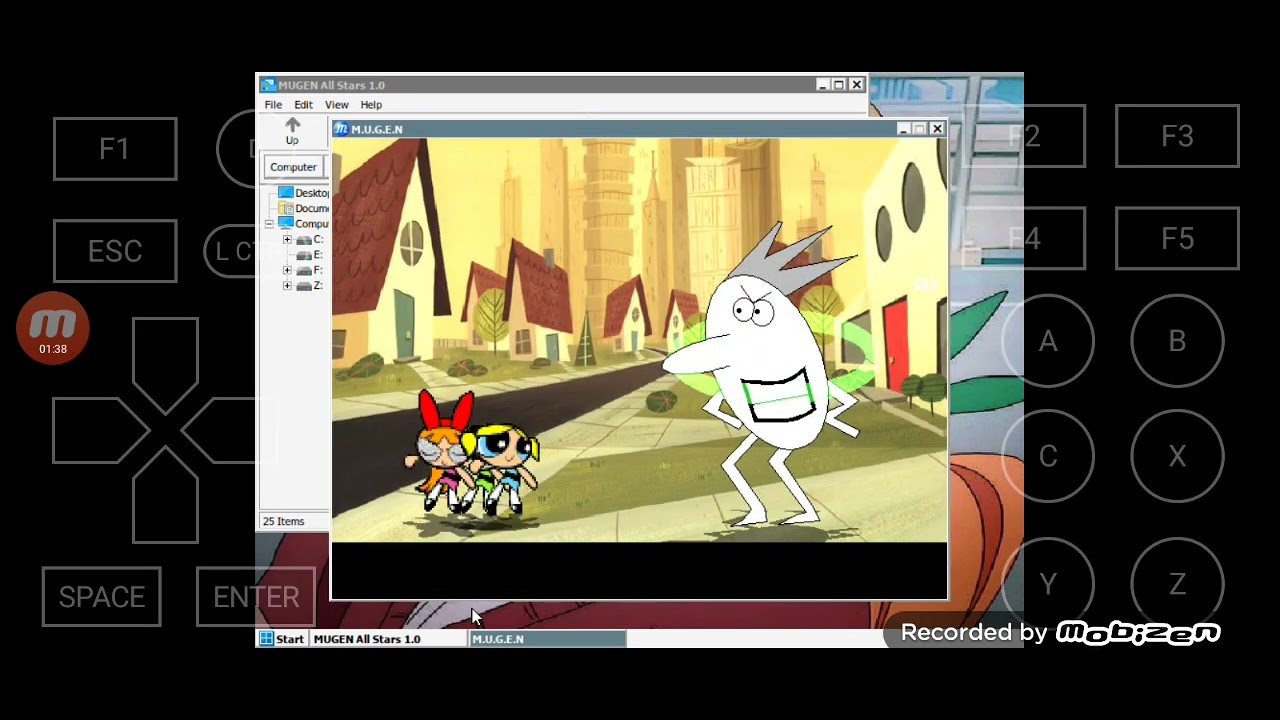
Task: Click the MUGEN All Stars title bar icon
Action: (x=268, y=85)
